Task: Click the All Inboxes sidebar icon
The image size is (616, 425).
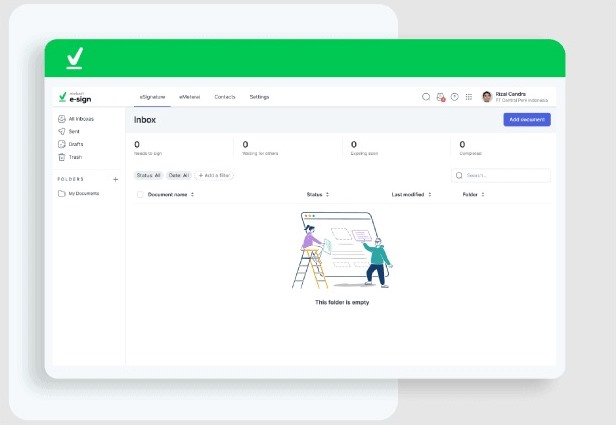Action: [x=62, y=119]
